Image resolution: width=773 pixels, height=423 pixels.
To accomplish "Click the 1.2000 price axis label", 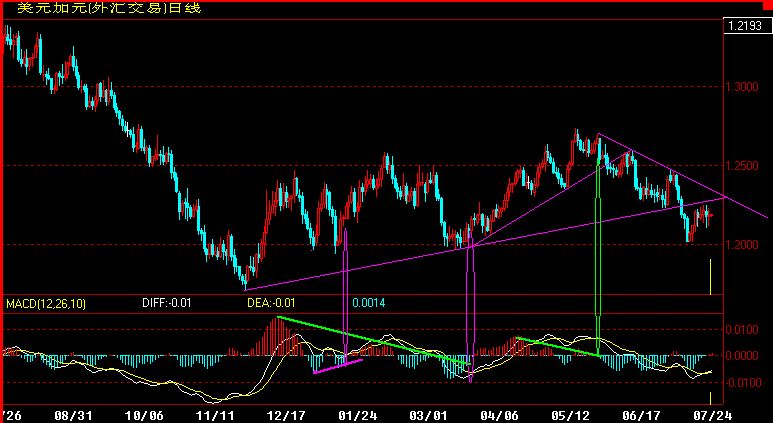I will point(742,245).
